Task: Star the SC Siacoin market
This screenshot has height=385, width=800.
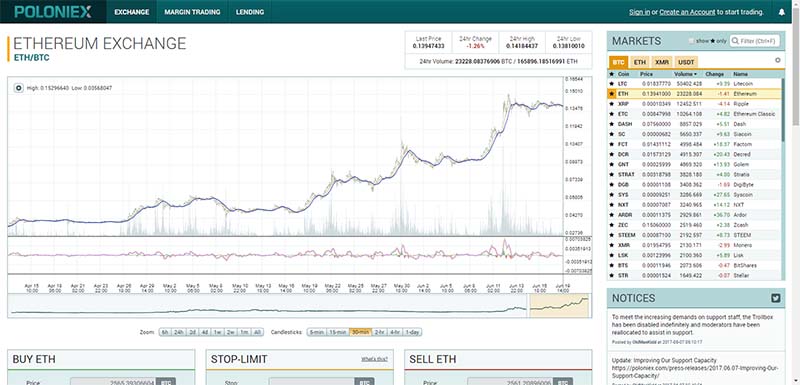Action: coord(611,134)
